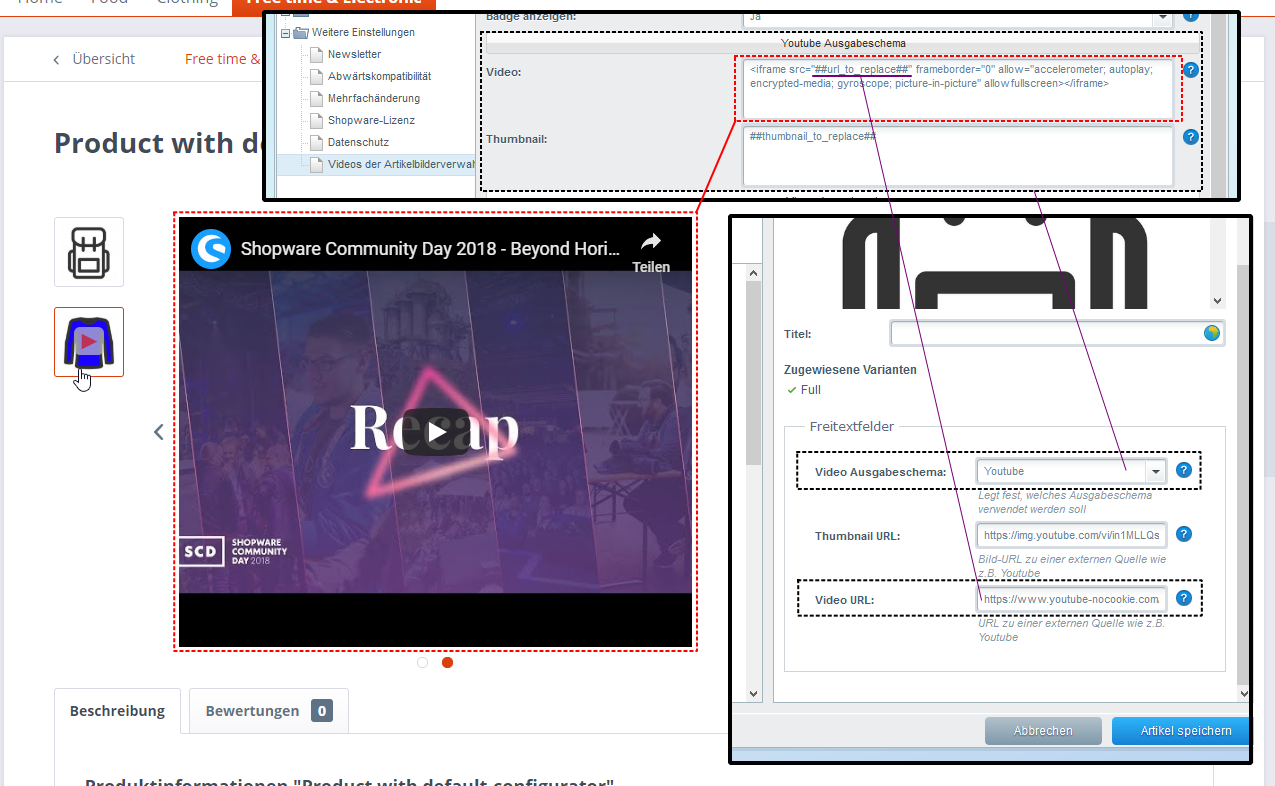This screenshot has width=1275, height=786.
Task: Click the document icon next to Abwärtskompatibilität
Action: [316, 76]
